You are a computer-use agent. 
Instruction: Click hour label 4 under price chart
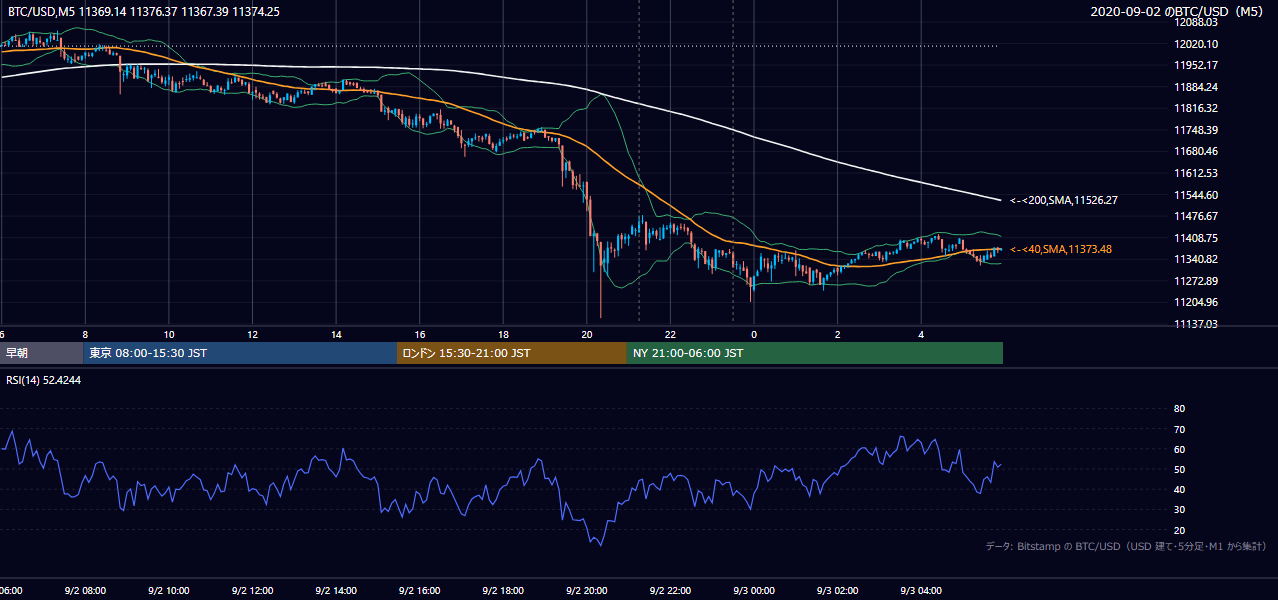921,335
